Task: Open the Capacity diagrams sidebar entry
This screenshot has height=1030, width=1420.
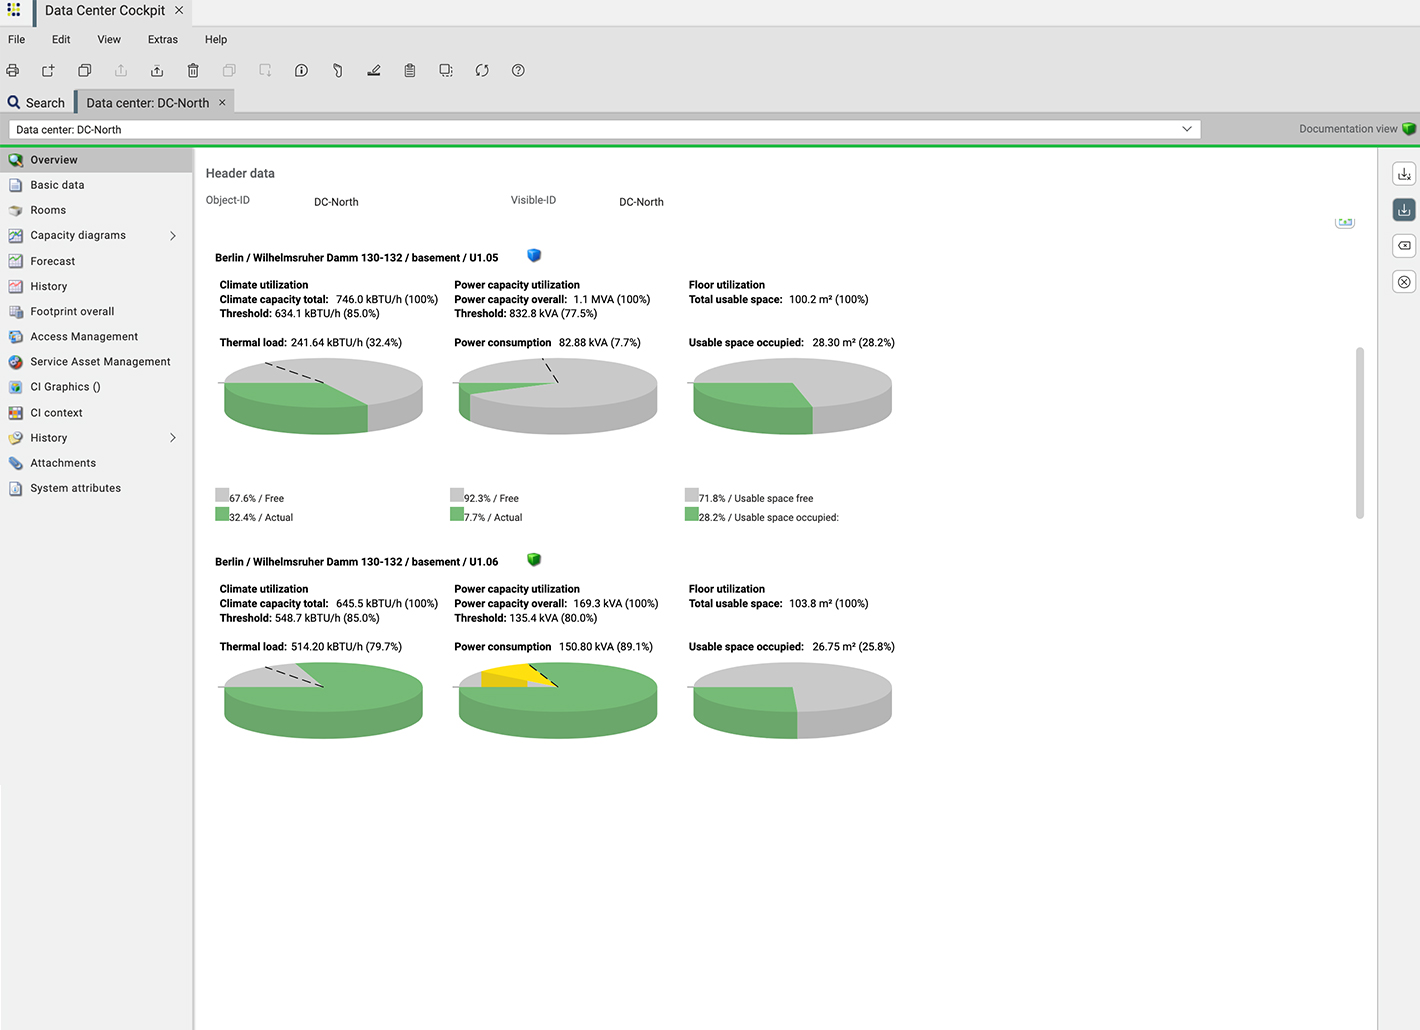Action: (x=78, y=235)
